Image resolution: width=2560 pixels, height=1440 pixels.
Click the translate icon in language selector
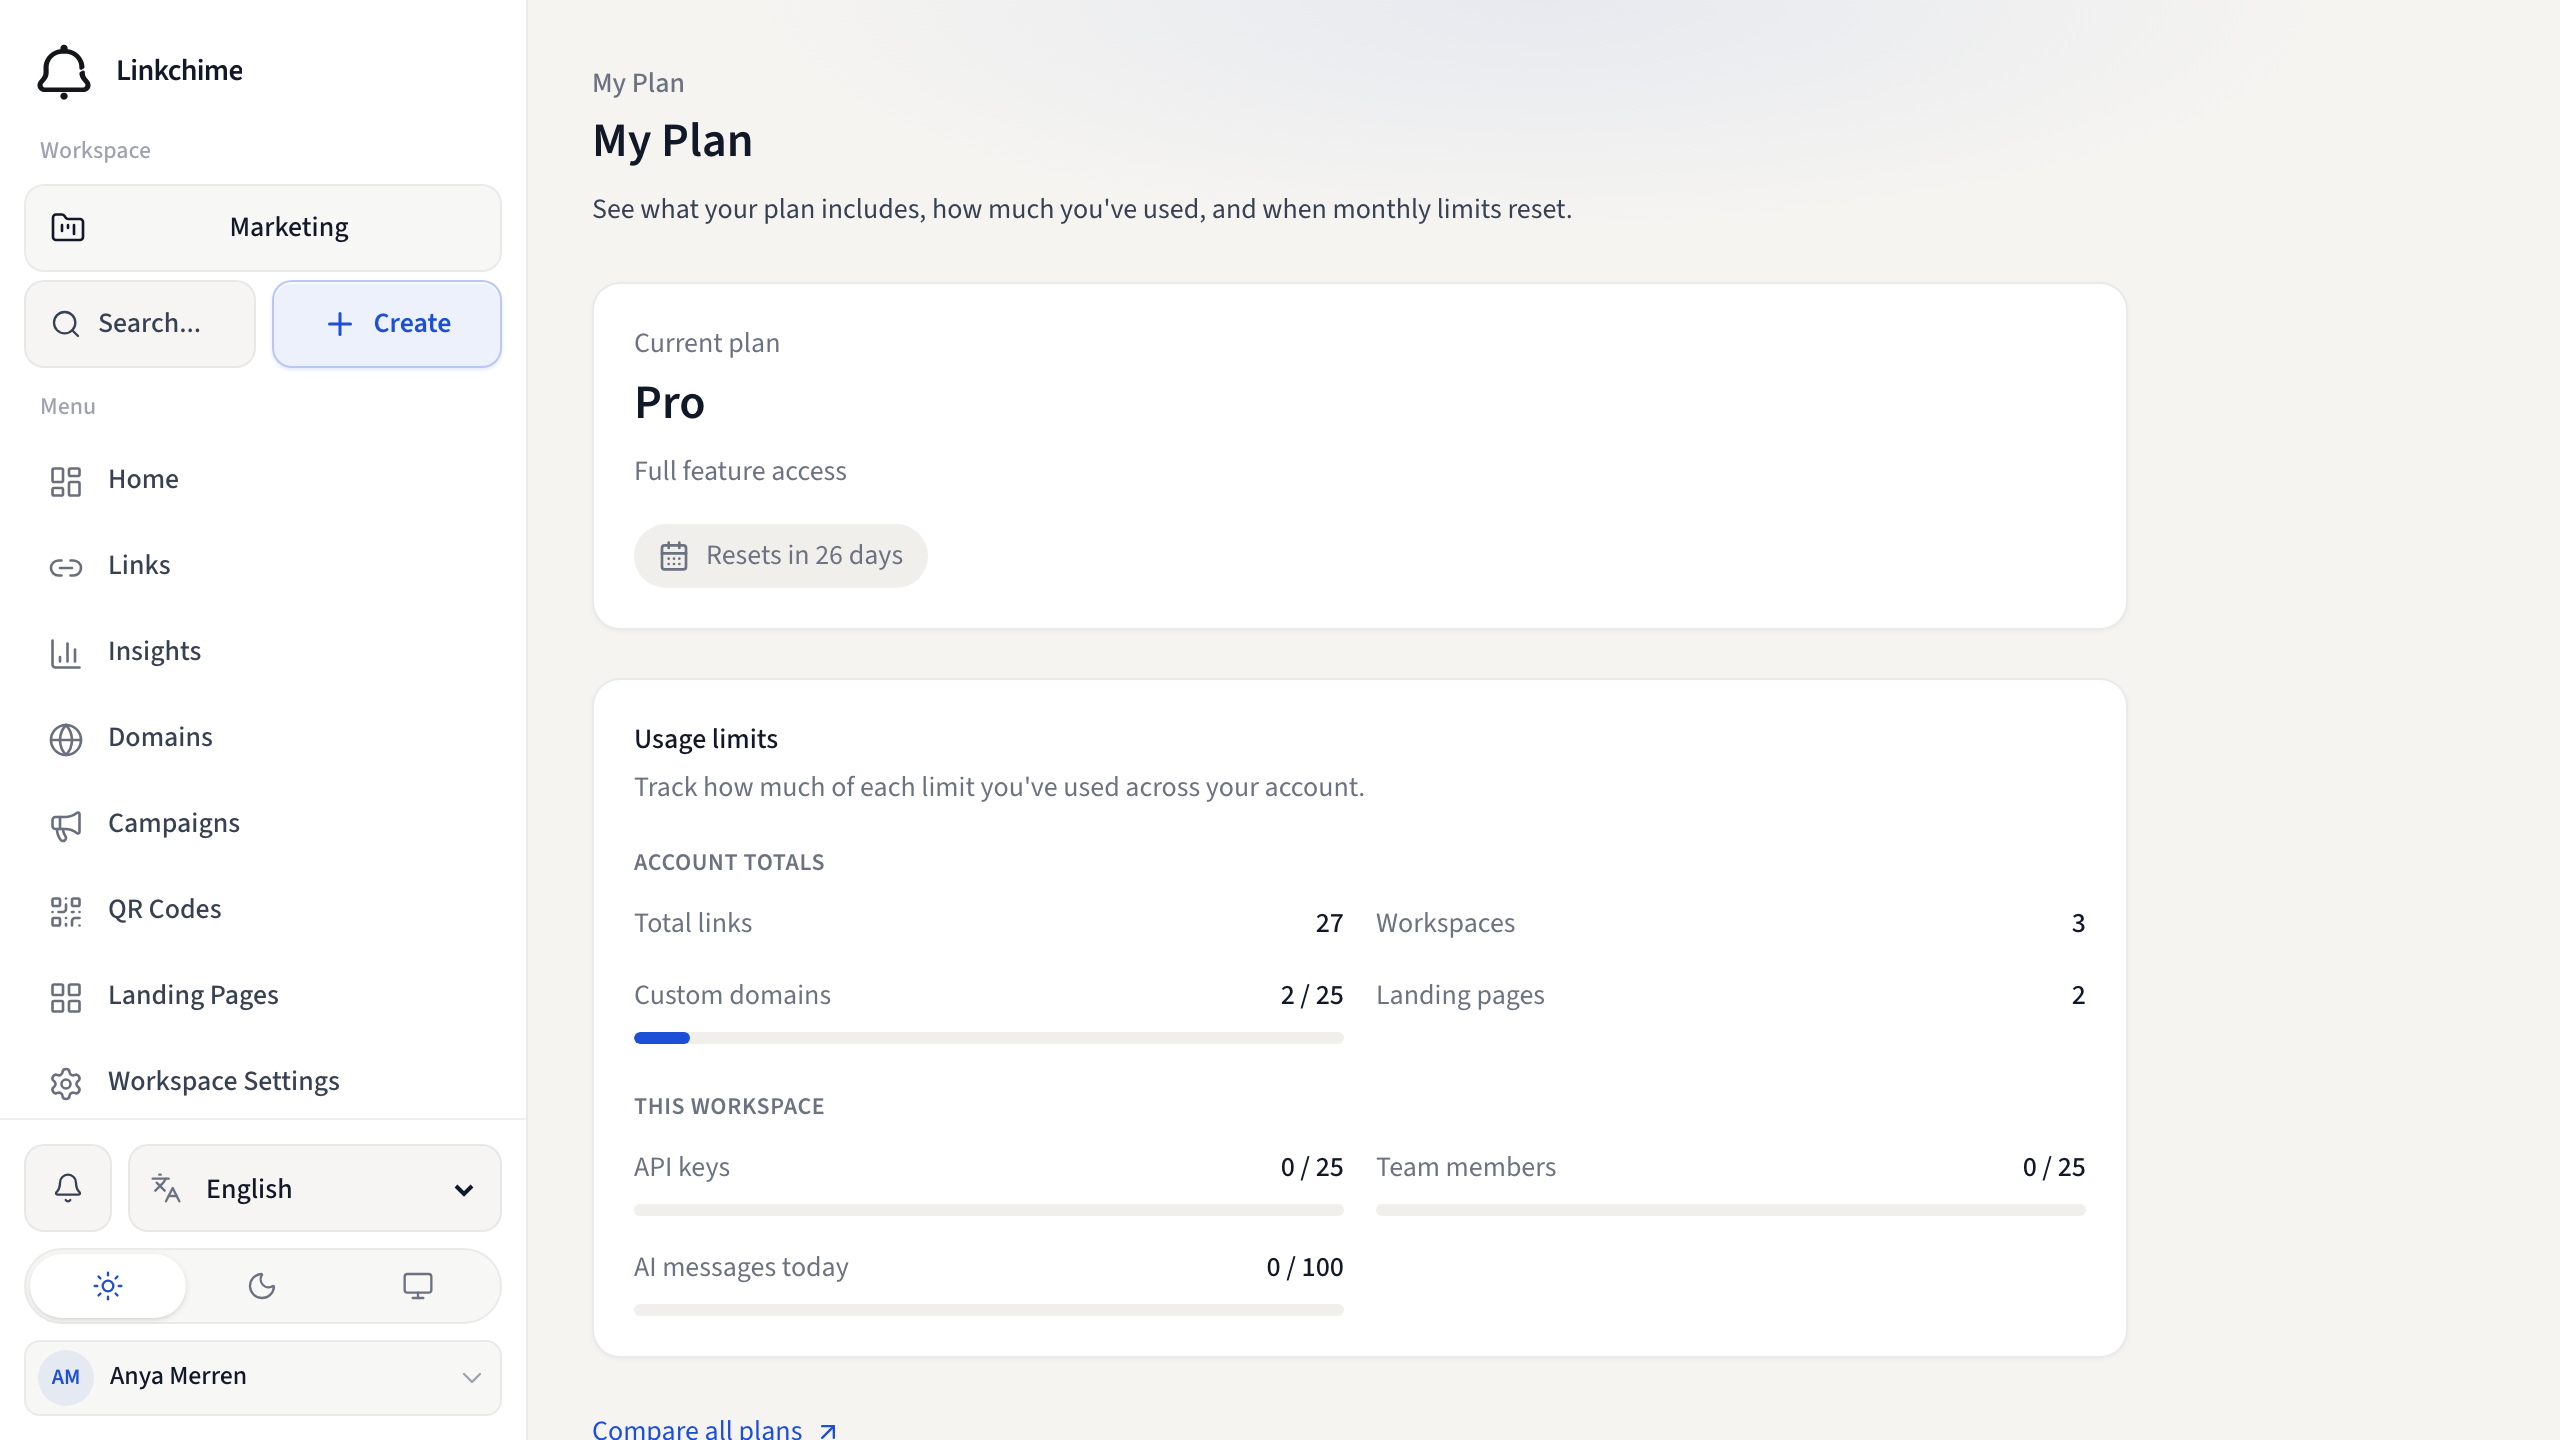[x=166, y=1188]
